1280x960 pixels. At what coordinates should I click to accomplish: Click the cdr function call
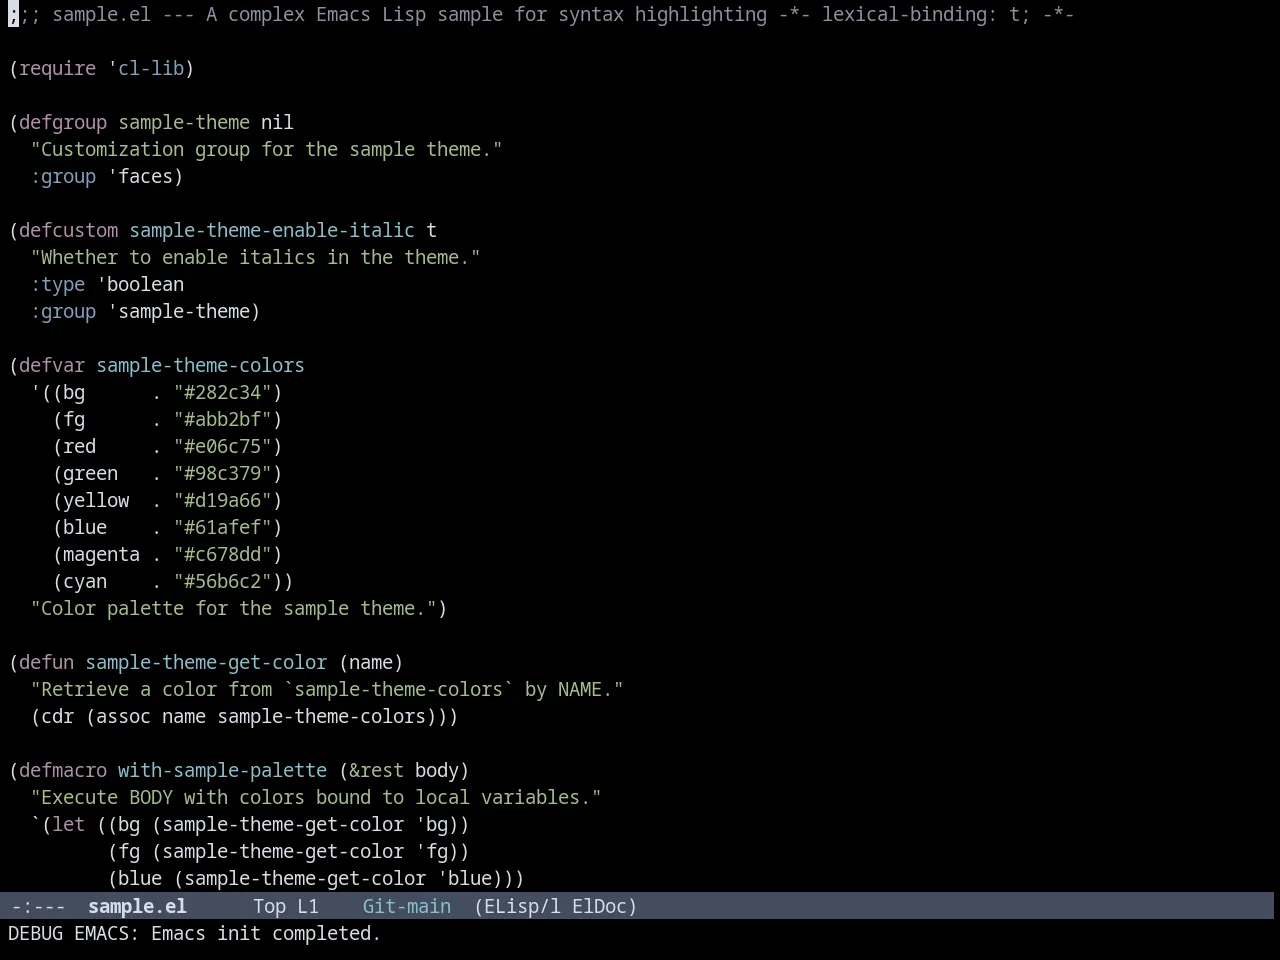(58, 716)
